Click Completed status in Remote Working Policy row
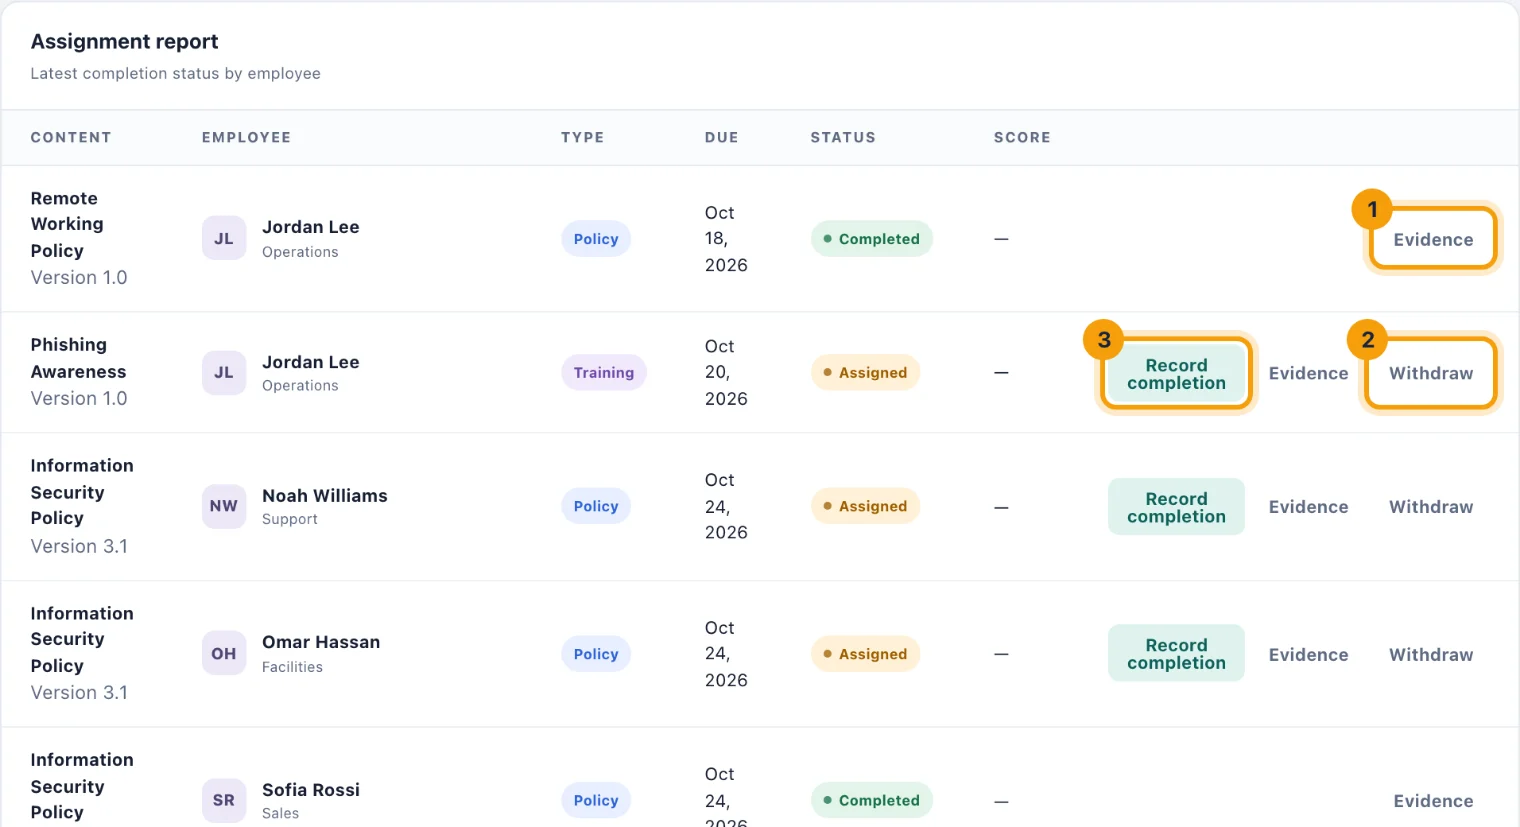Image resolution: width=1520 pixels, height=827 pixels. (x=871, y=239)
